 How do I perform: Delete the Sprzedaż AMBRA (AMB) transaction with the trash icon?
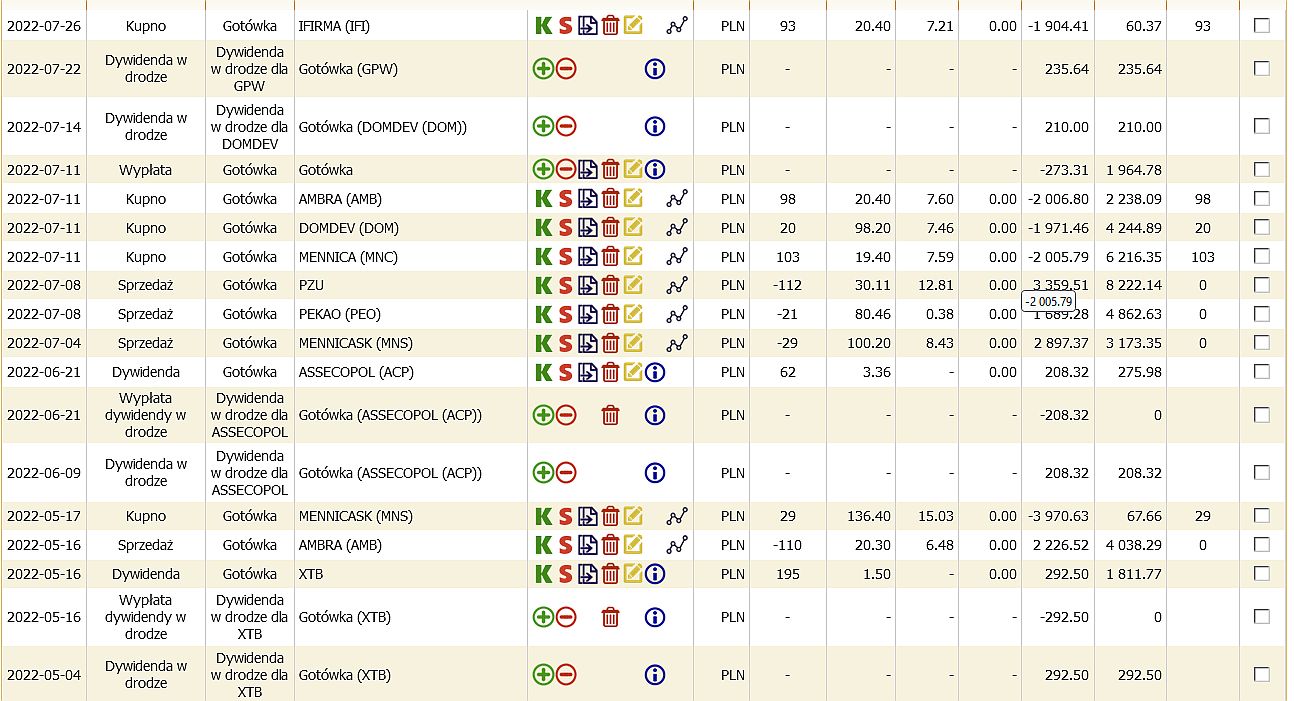coord(610,546)
